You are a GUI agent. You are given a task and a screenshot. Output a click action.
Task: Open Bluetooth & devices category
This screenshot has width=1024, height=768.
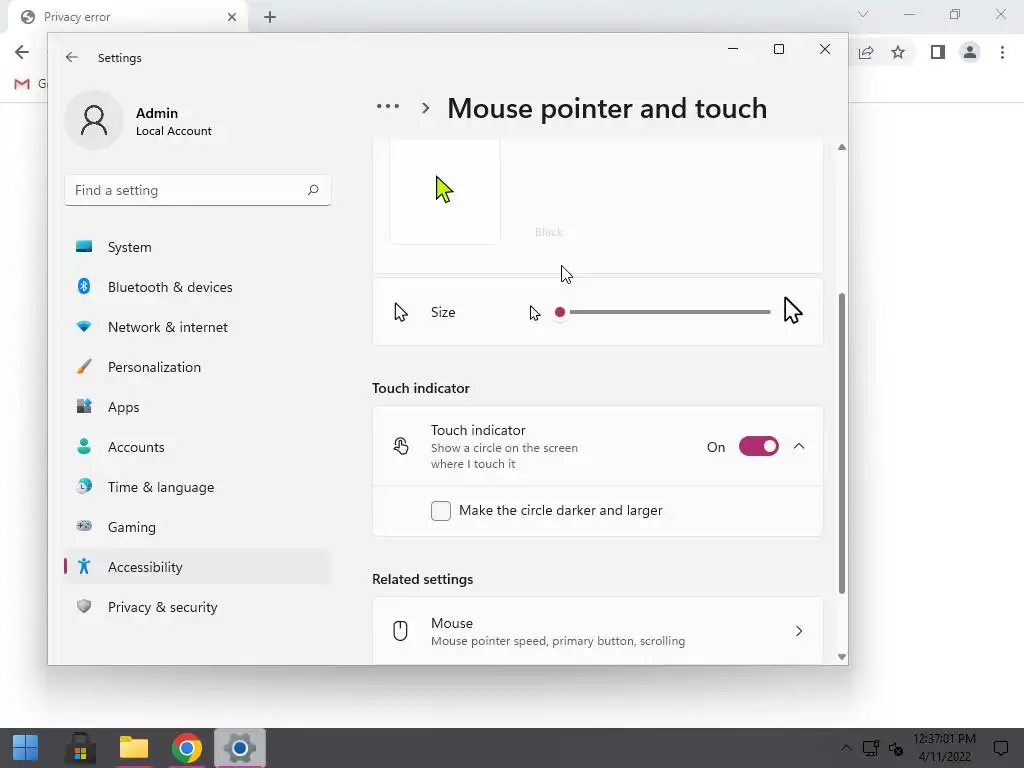tap(197, 287)
